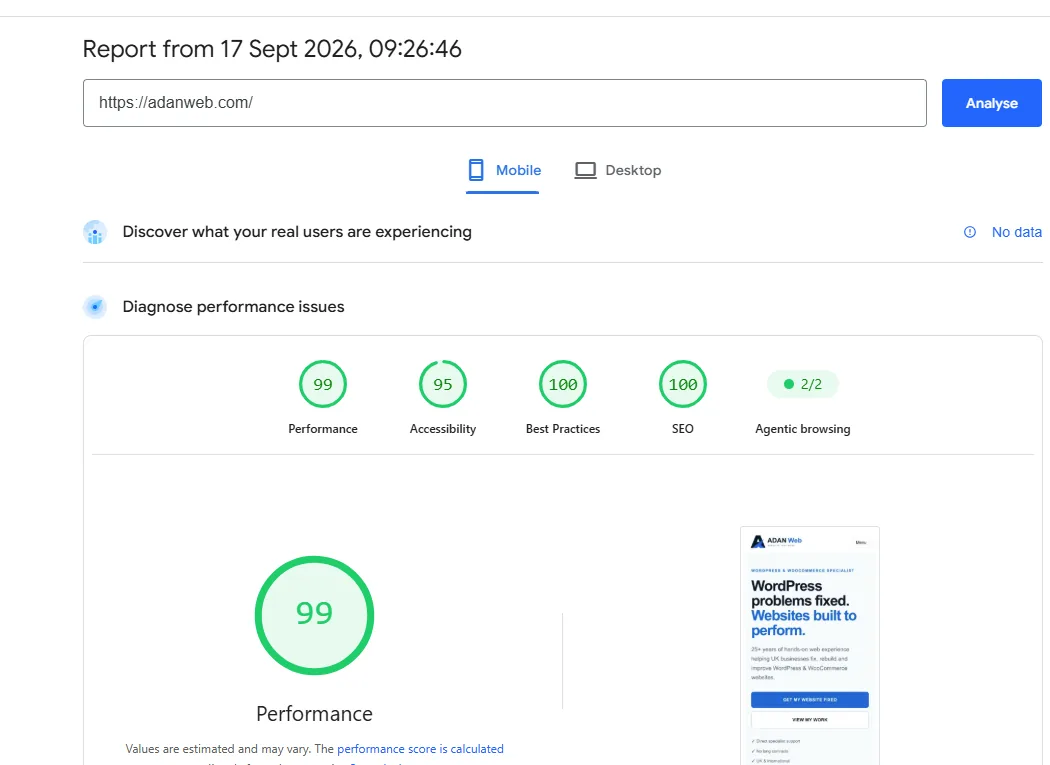Click the Agentic browsing label
This screenshot has width=1050, height=765.
802,429
